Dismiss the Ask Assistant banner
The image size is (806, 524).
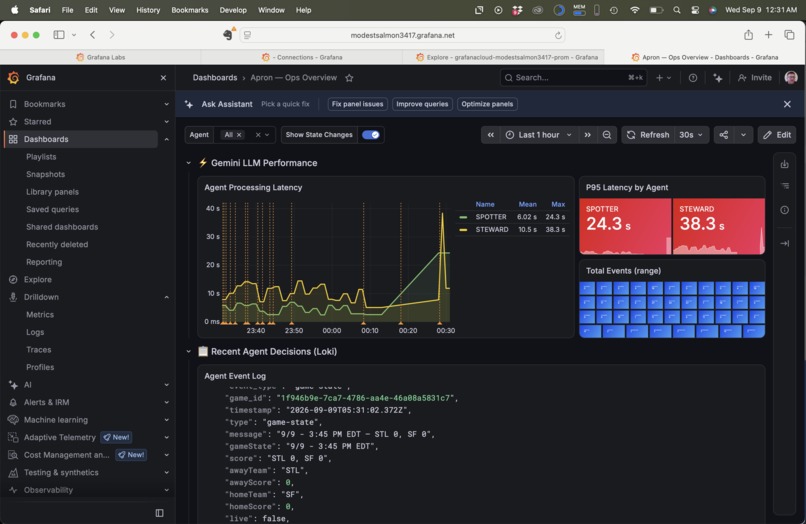(x=787, y=104)
